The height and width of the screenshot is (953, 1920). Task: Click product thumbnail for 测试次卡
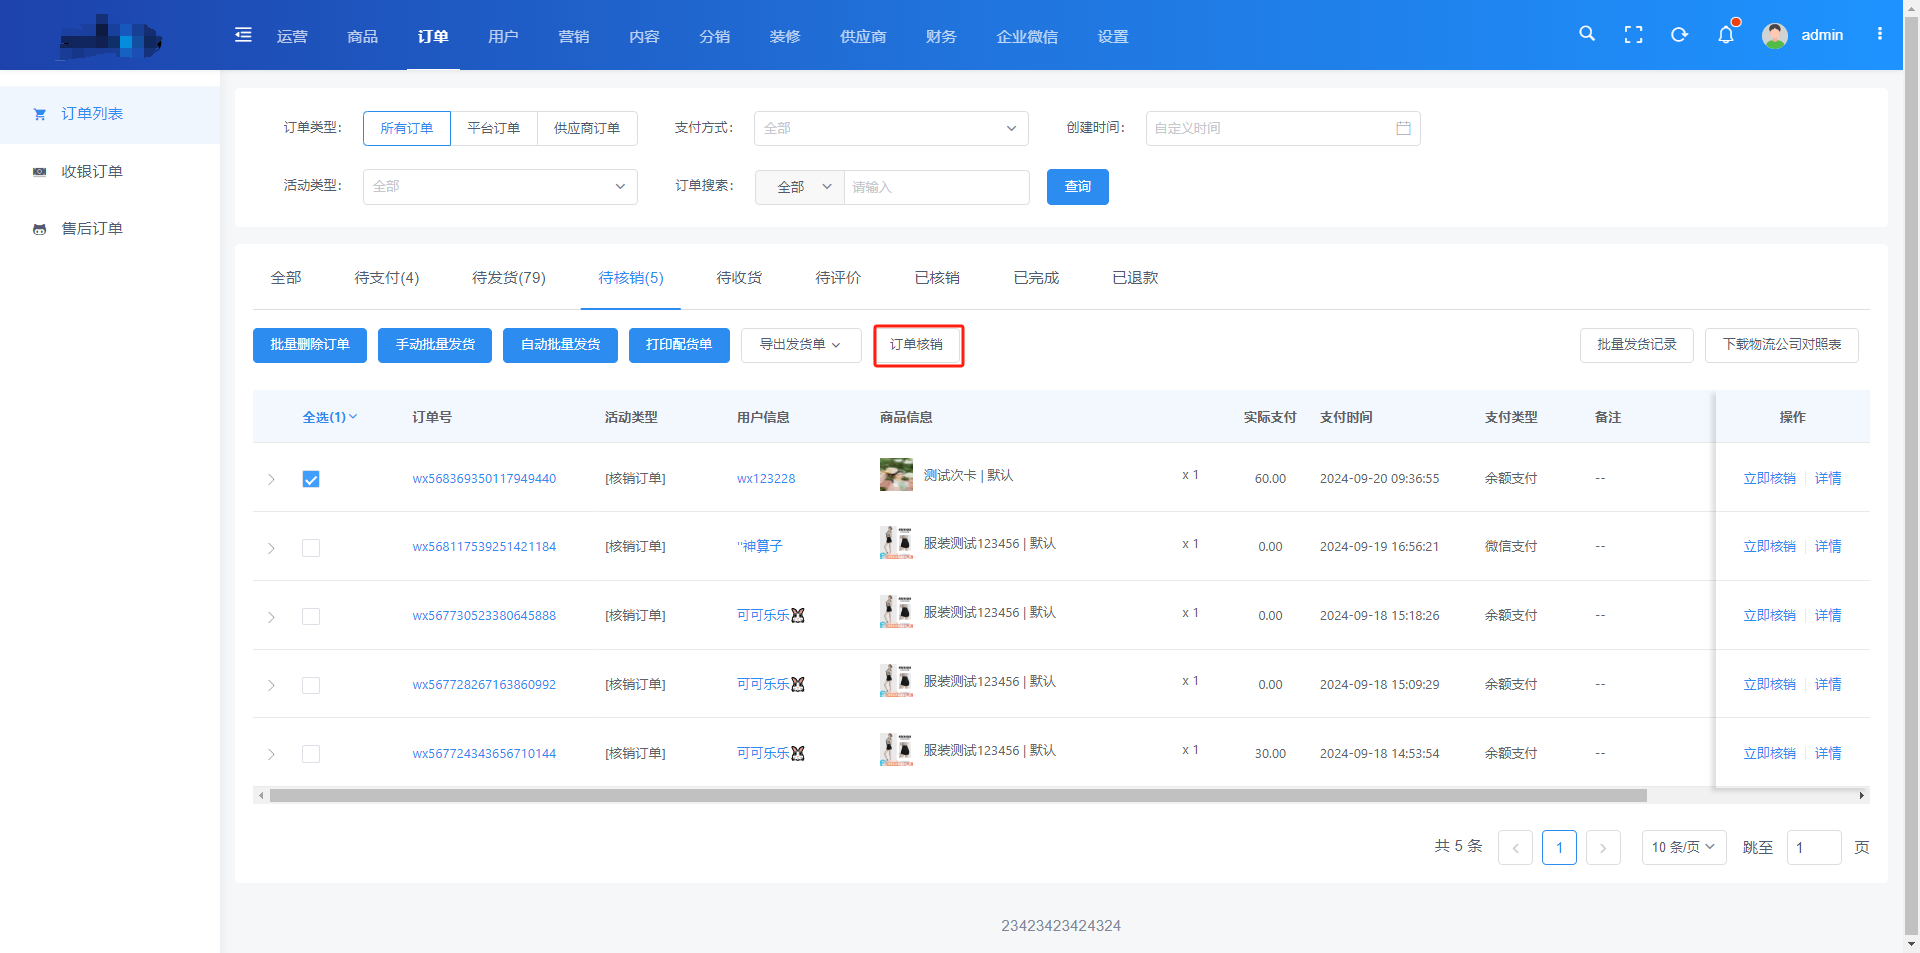click(896, 475)
